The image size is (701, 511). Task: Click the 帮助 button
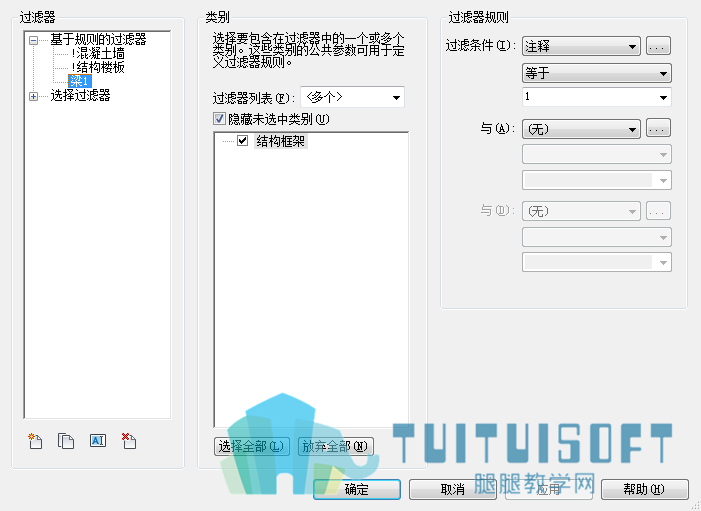645,490
